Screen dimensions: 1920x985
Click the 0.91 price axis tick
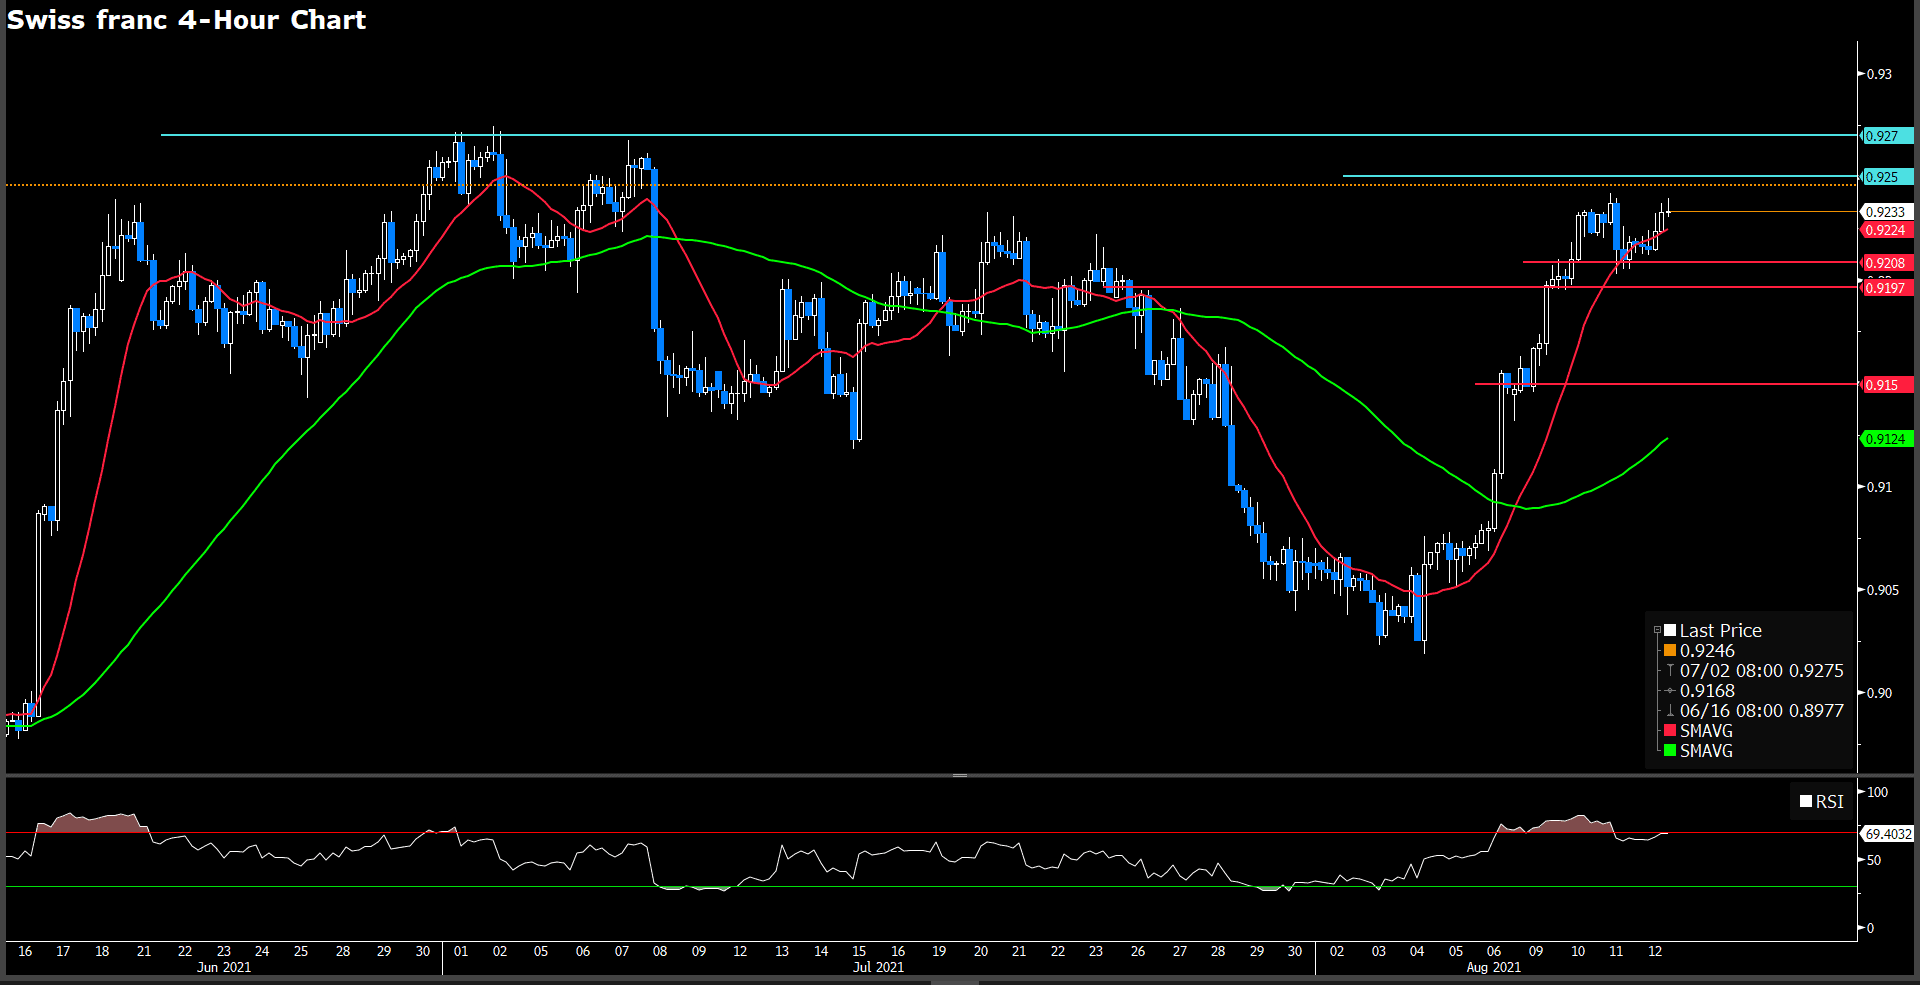click(x=1879, y=487)
